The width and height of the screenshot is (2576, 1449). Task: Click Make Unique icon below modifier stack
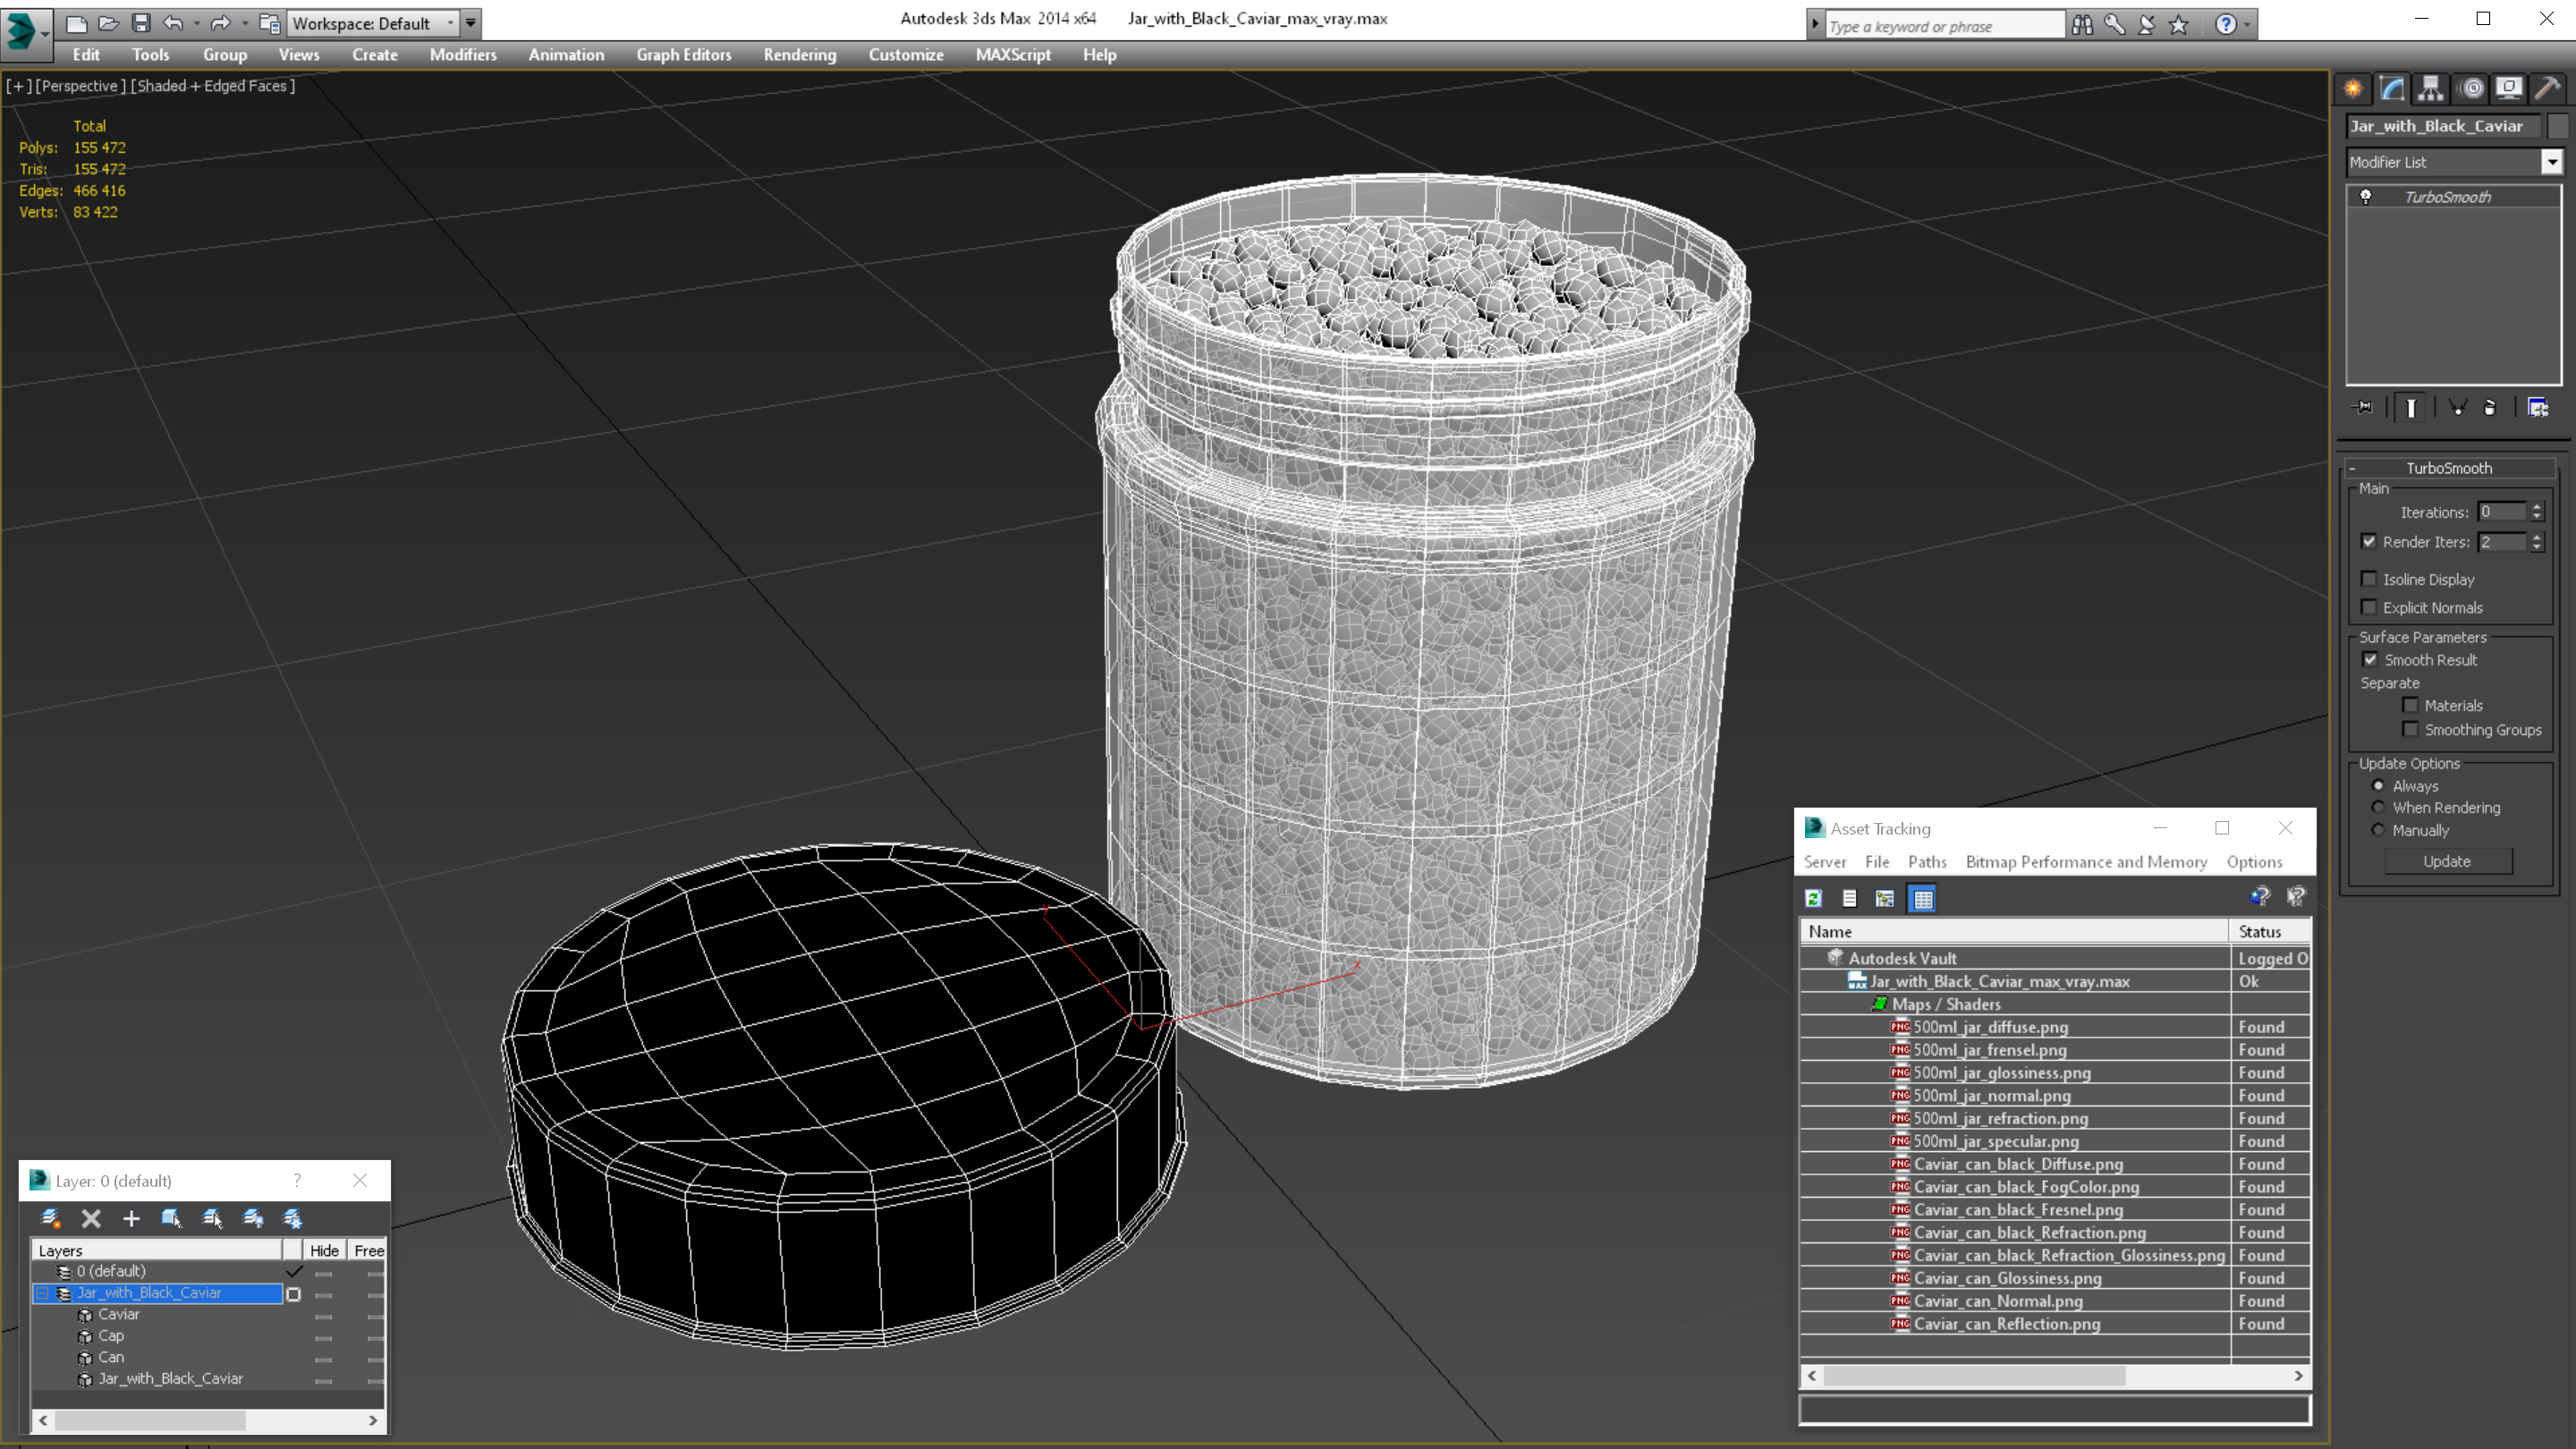2458,407
